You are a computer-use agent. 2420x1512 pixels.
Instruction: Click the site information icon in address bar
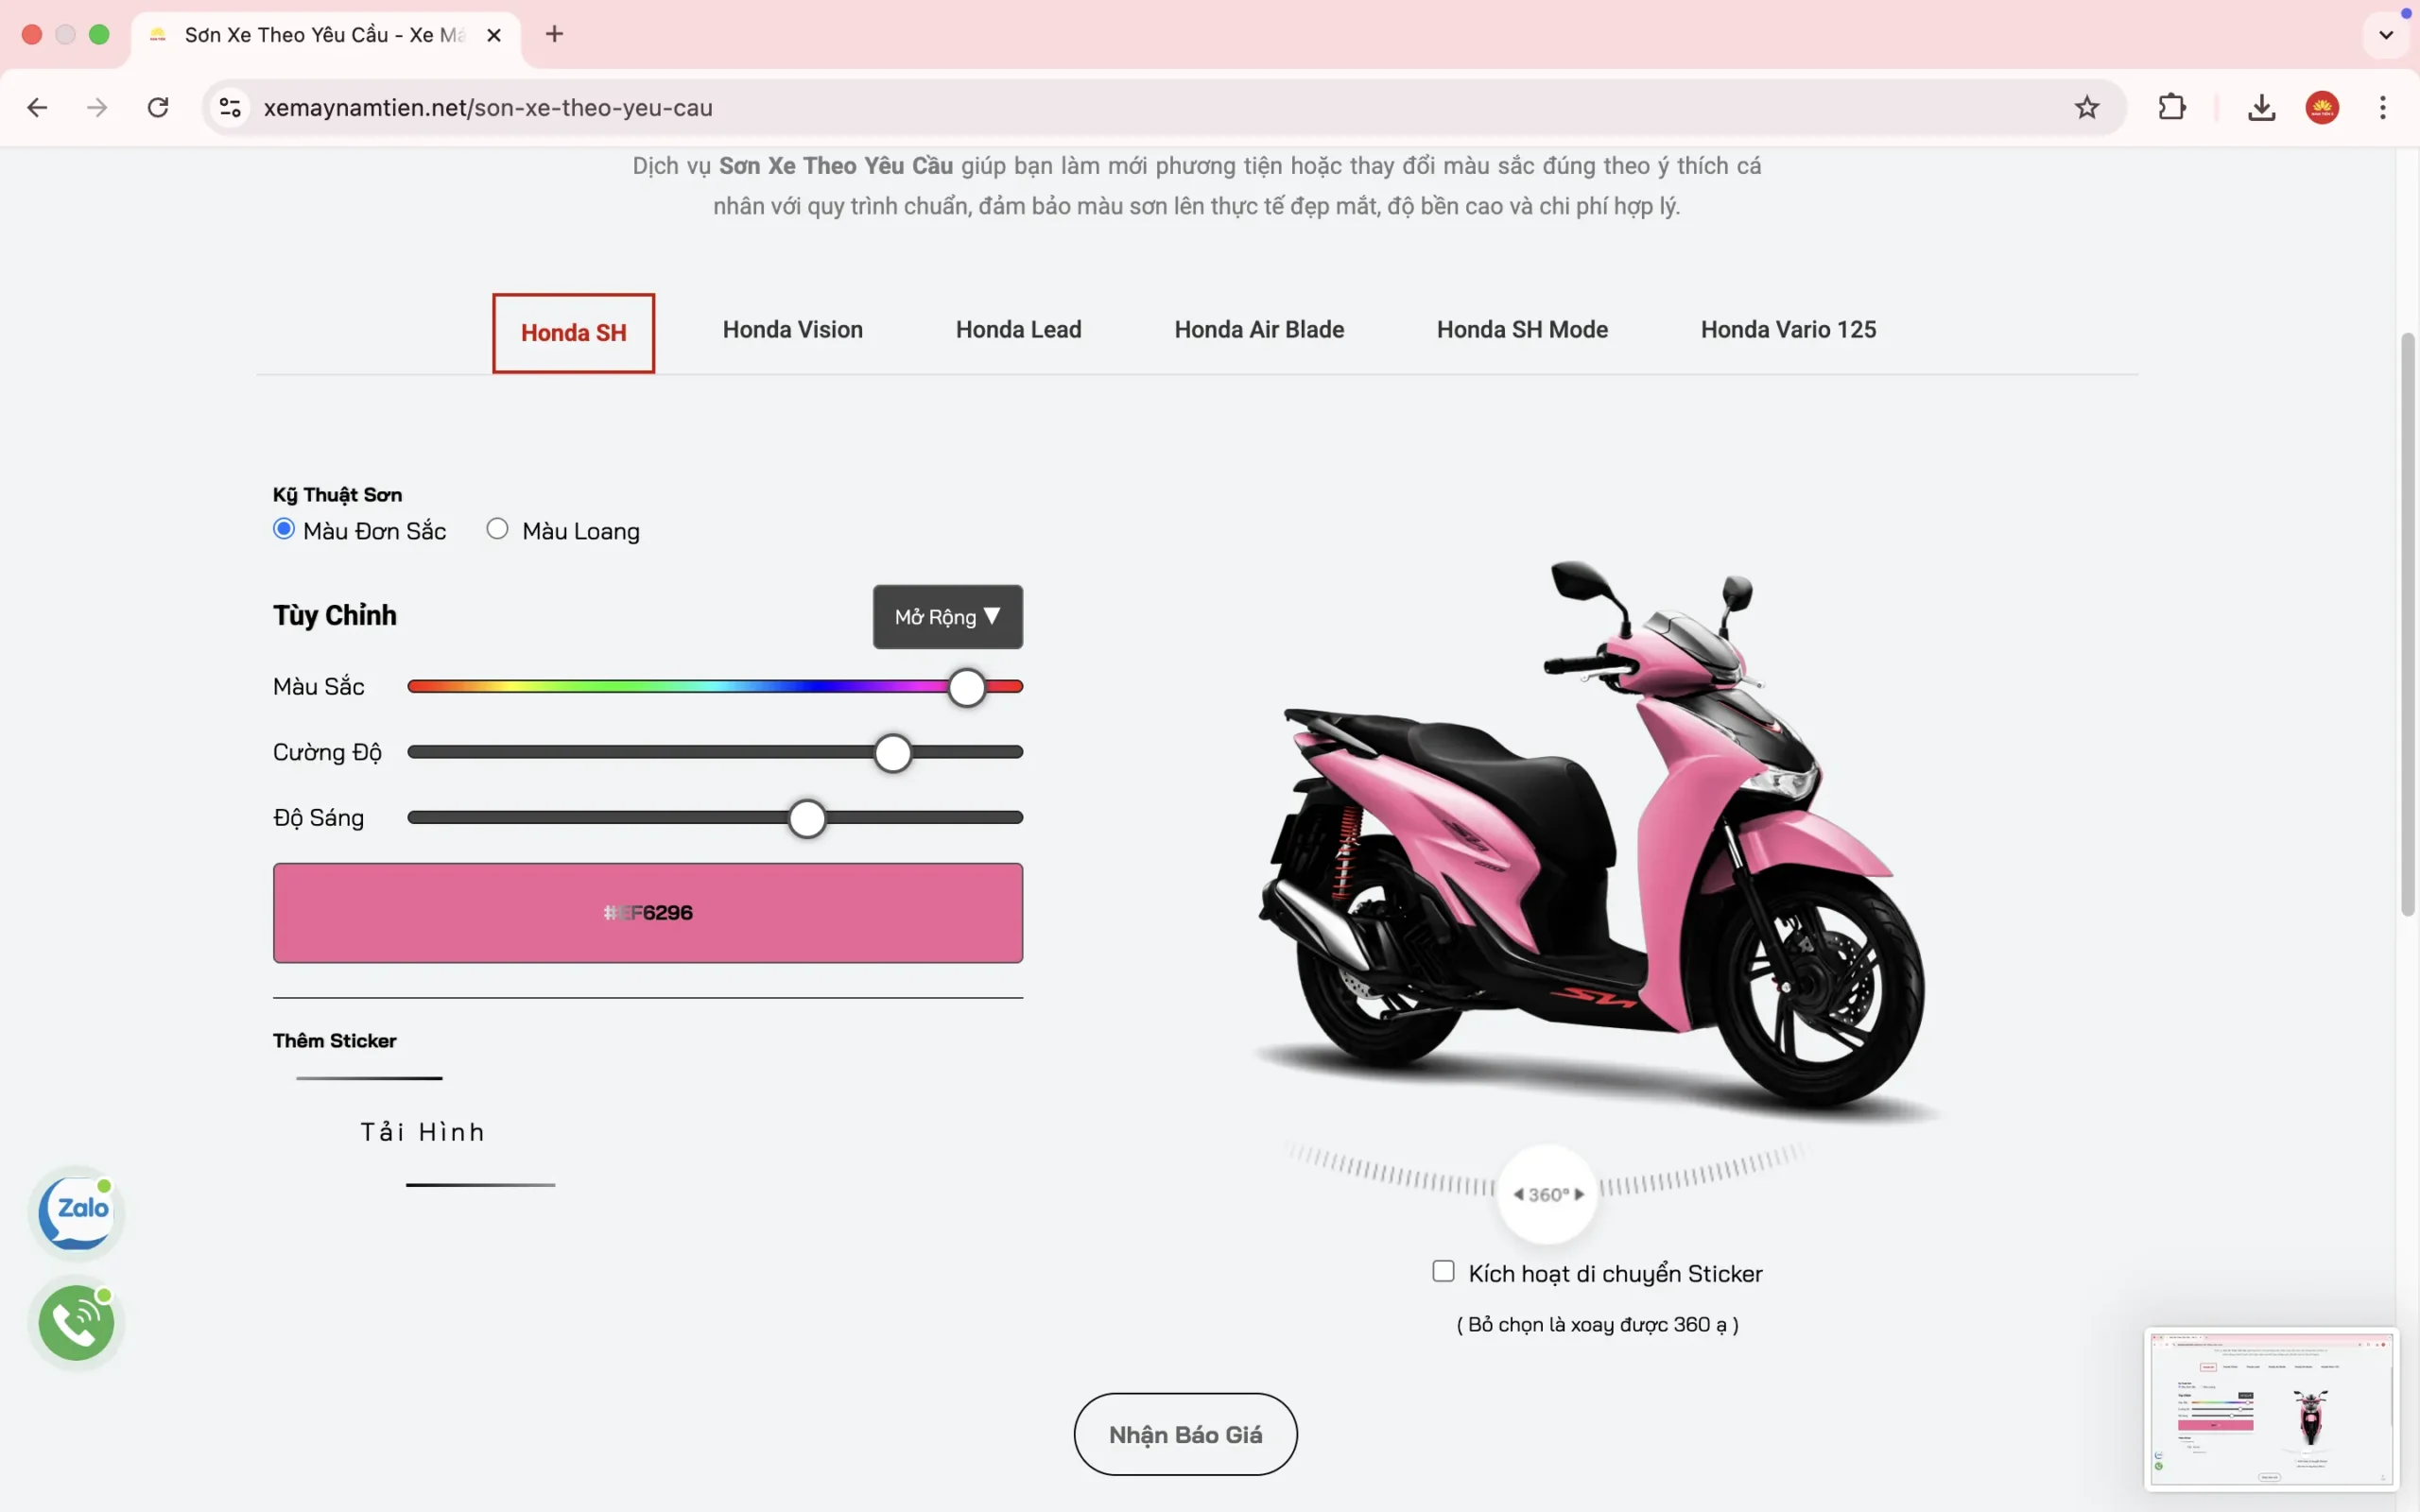tap(230, 107)
